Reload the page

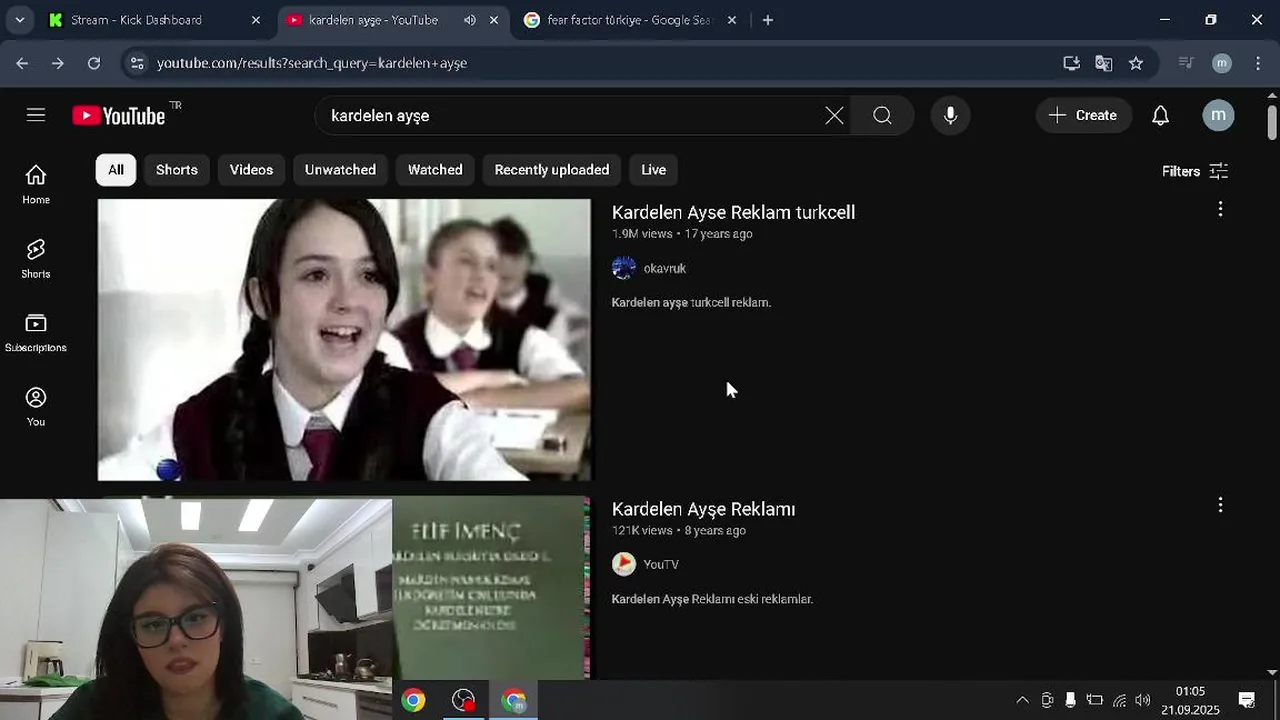[94, 63]
